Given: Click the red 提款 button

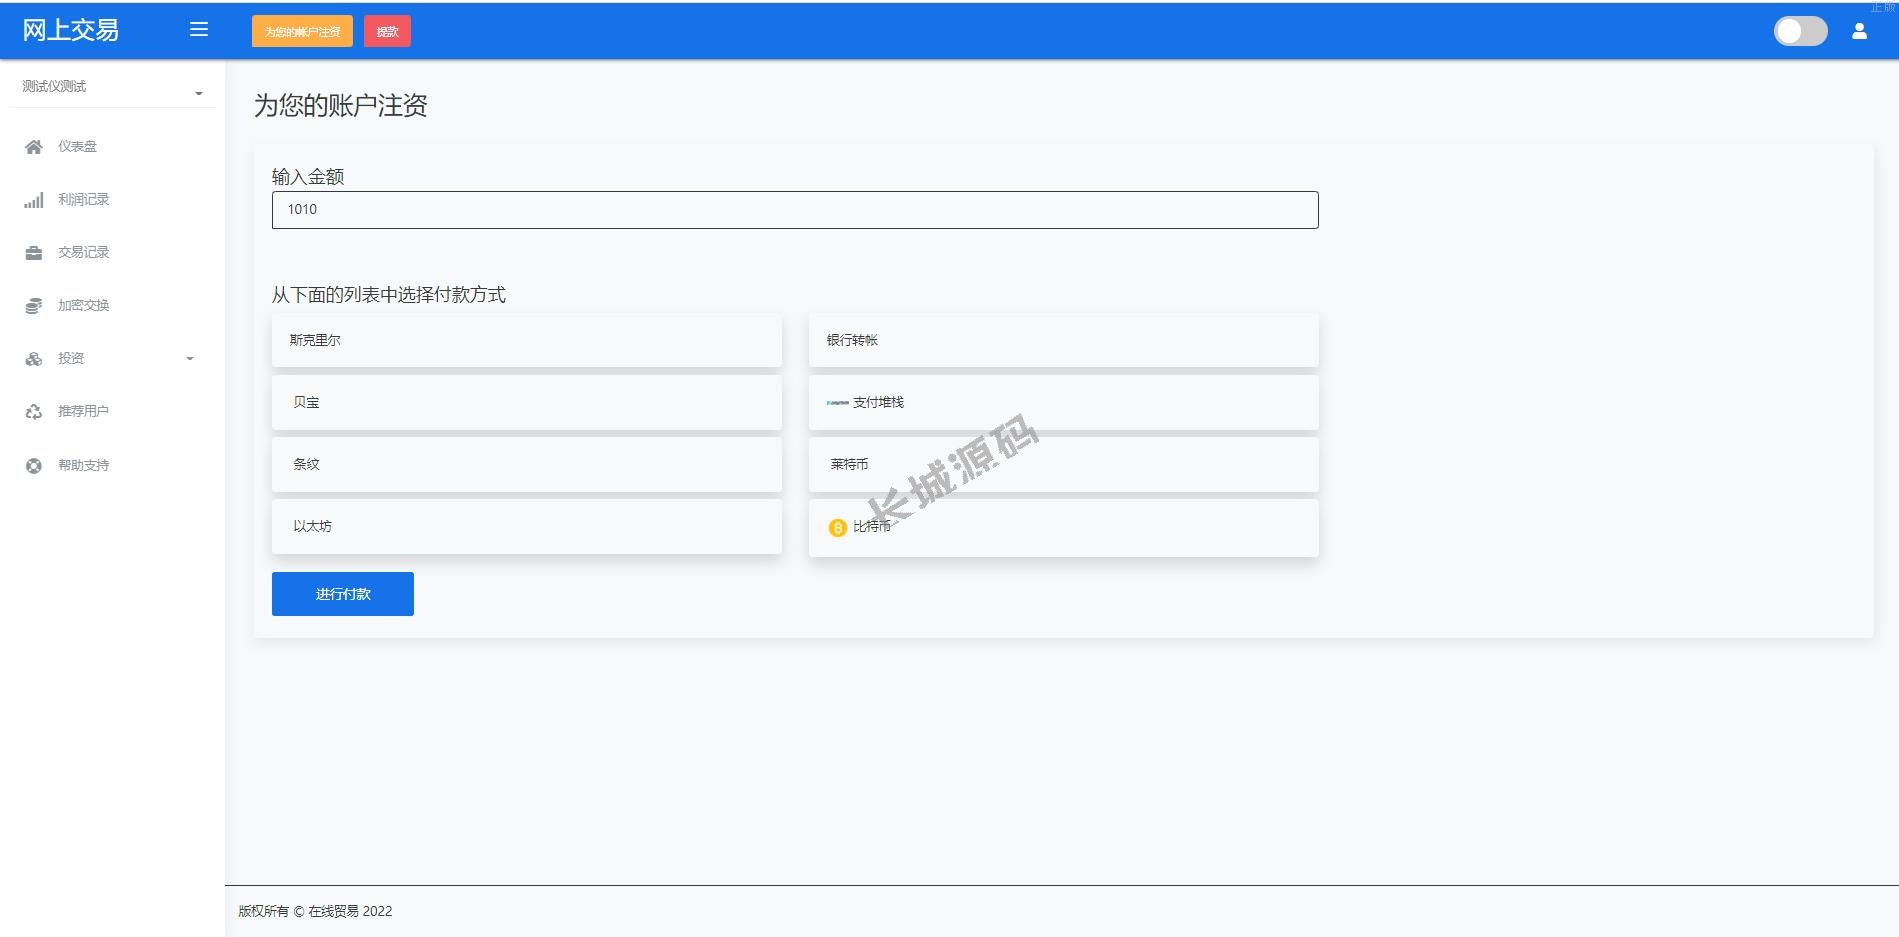Looking at the screenshot, I should (x=388, y=32).
